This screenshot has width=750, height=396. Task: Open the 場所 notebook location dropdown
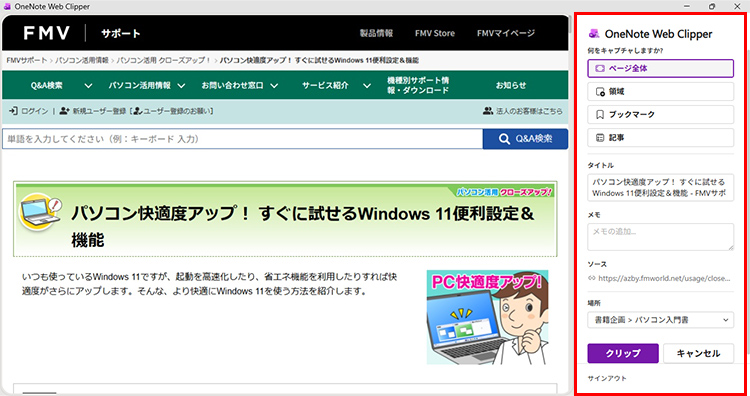pyautogui.click(x=660, y=320)
